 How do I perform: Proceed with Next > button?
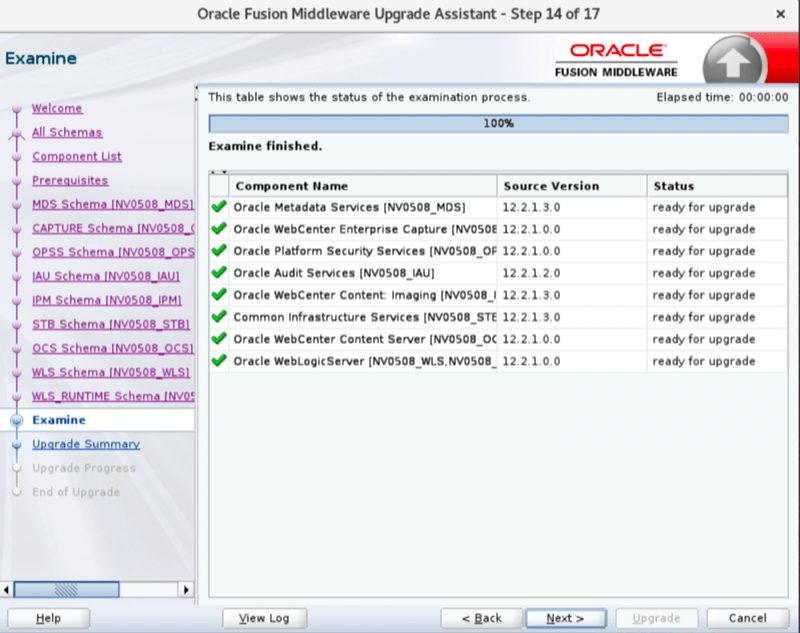pyautogui.click(x=565, y=618)
